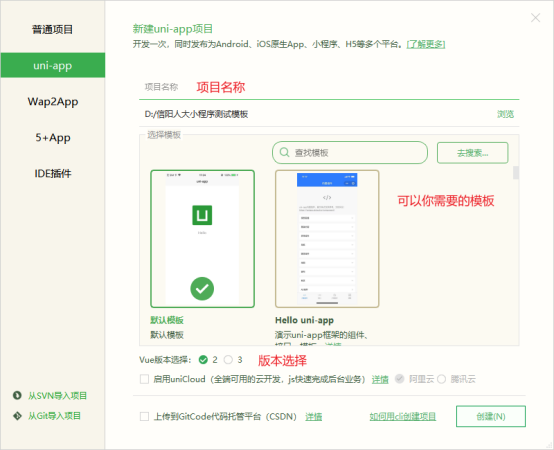Click the 创建(N) button

tap(491, 416)
